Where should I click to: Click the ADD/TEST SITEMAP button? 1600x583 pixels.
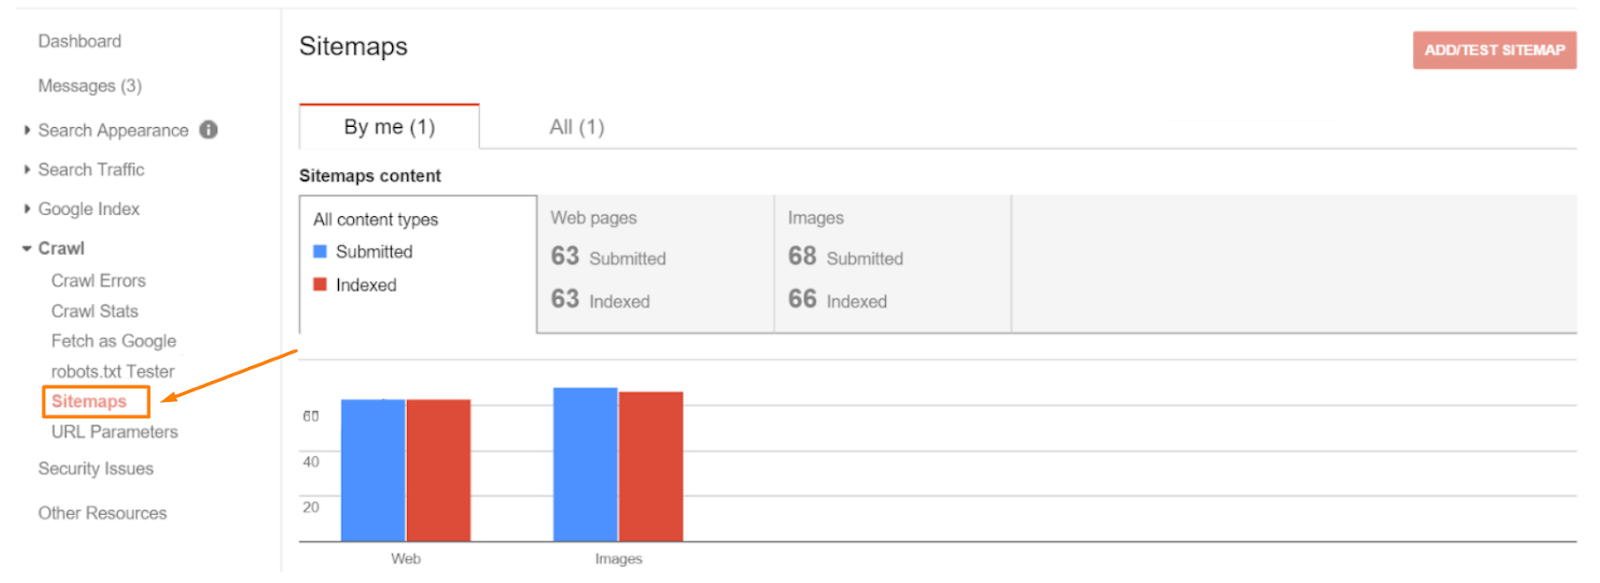coord(1494,50)
